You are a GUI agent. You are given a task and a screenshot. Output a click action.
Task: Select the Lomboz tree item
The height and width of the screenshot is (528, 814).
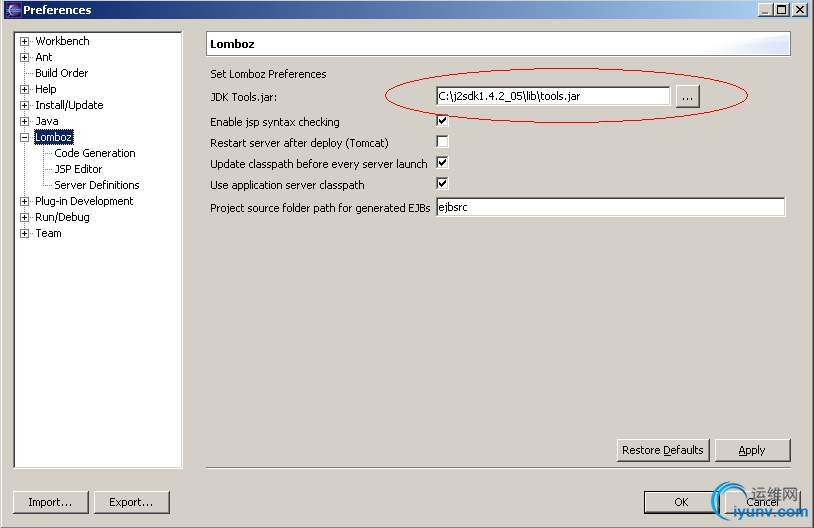(53, 137)
